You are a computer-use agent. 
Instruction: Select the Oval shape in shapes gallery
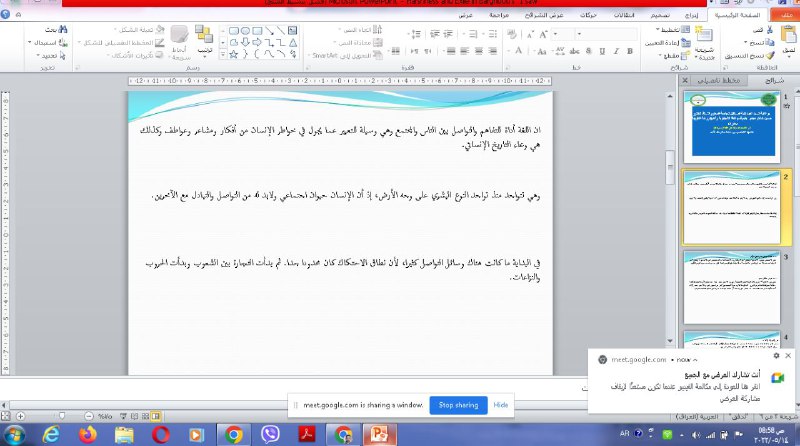[x=245, y=31]
